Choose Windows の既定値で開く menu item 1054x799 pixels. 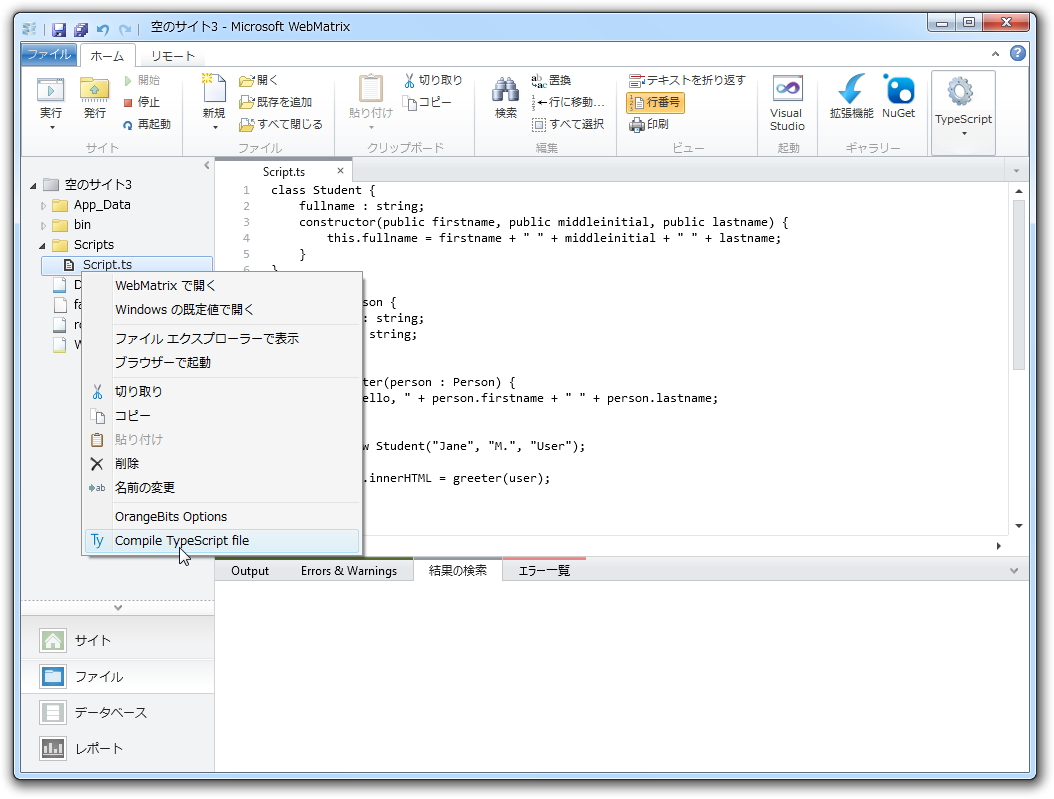[222, 310]
